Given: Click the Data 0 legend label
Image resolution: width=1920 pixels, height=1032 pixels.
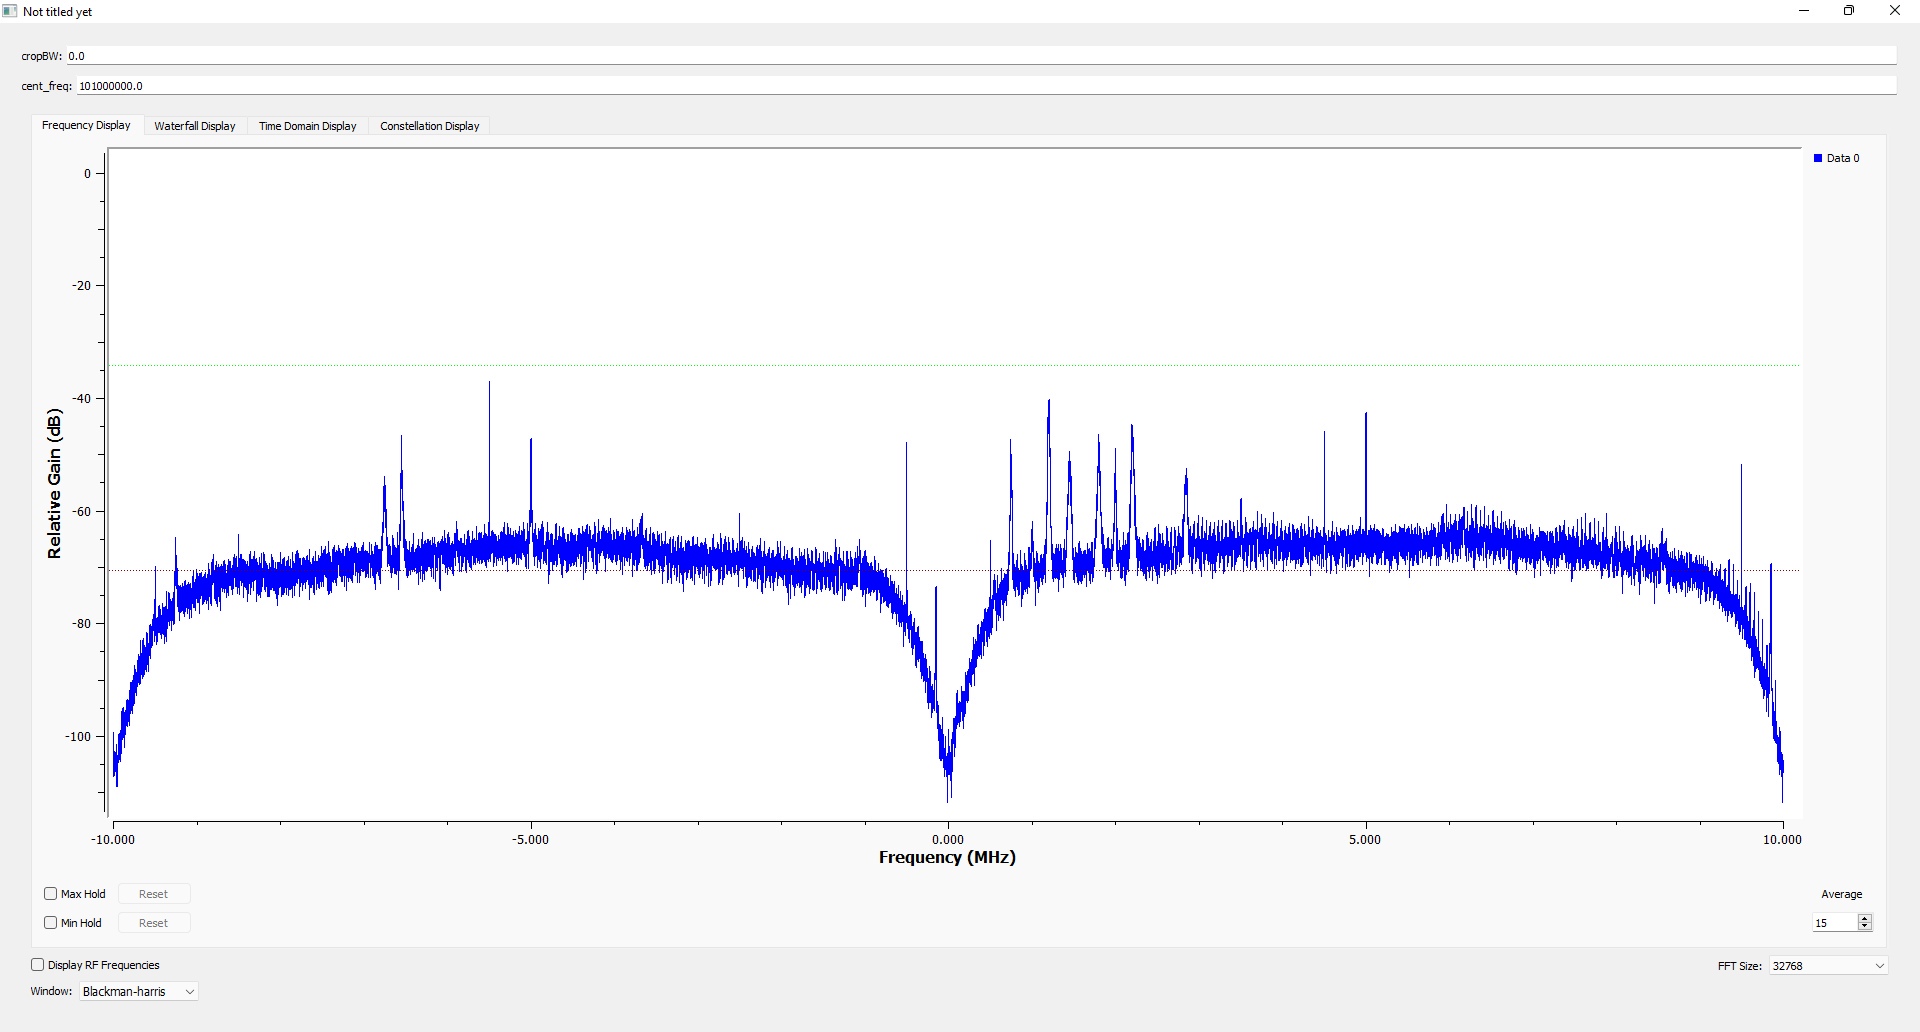Looking at the screenshot, I should 1843,158.
